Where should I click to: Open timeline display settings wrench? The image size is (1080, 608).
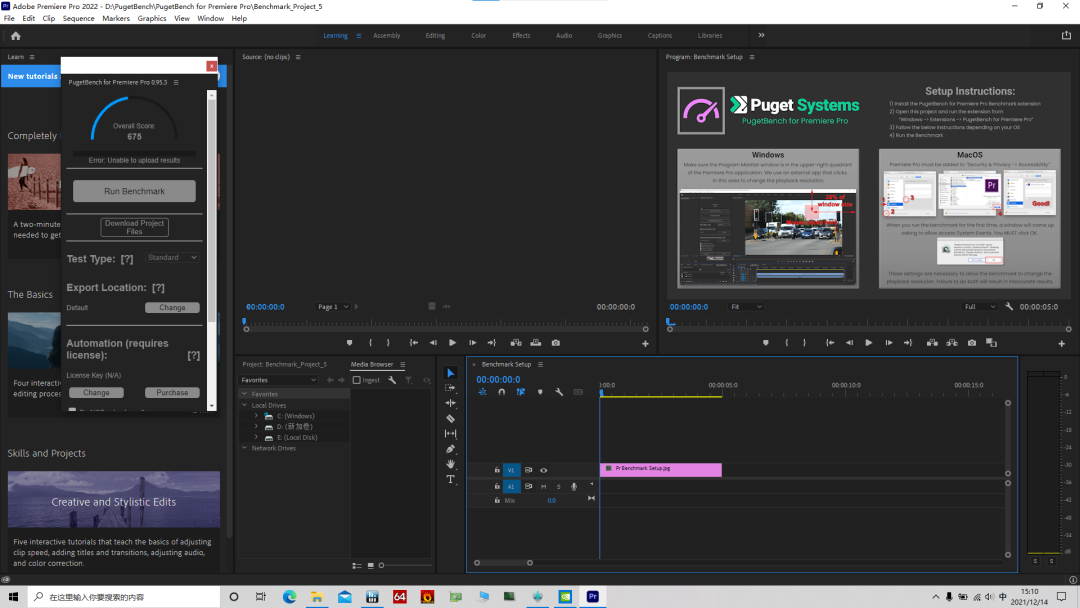pyautogui.click(x=559, y=392)
